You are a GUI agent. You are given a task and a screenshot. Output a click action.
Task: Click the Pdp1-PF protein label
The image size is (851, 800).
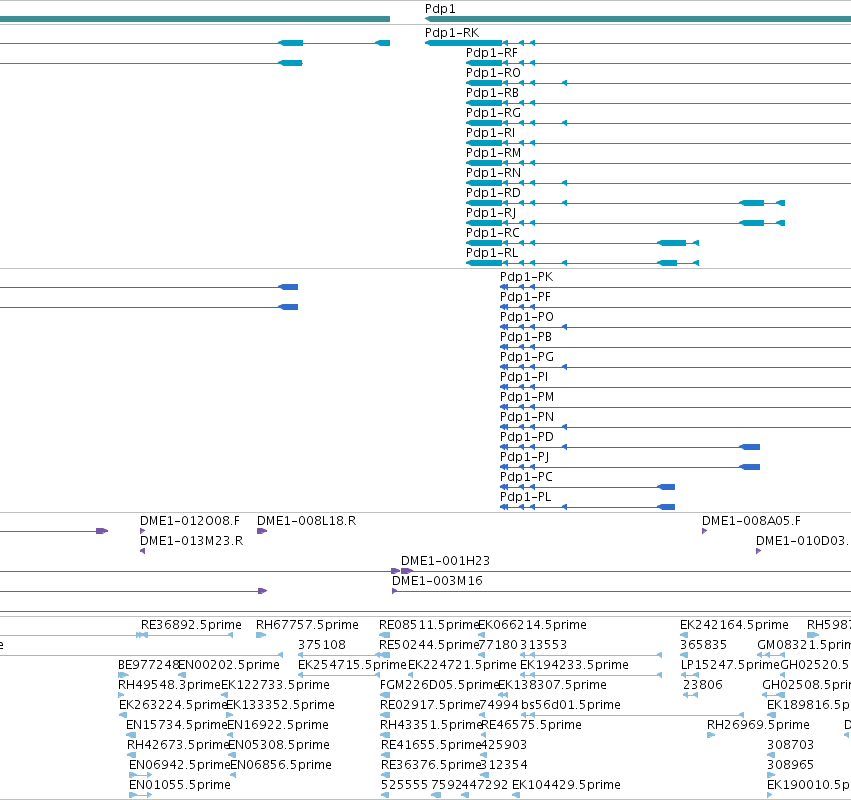click(525, 297)
